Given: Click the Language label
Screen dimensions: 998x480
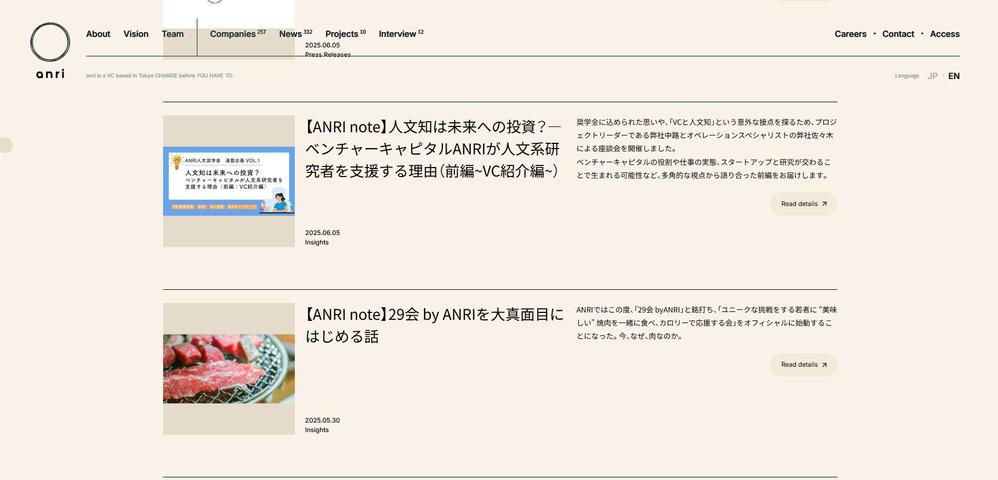Looking at the screenshot, I should [907, 76].
